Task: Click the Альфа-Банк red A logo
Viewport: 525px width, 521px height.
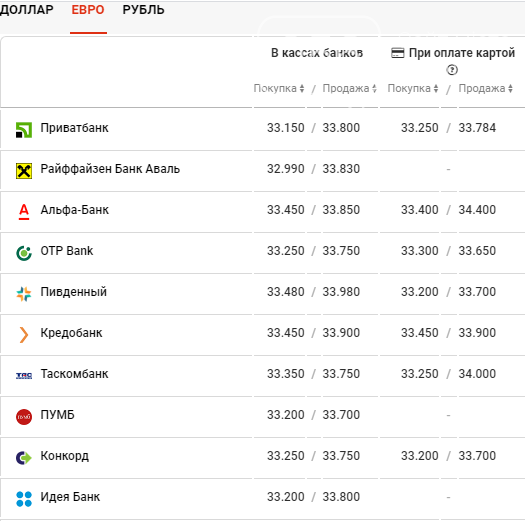Action: [24, 212]
